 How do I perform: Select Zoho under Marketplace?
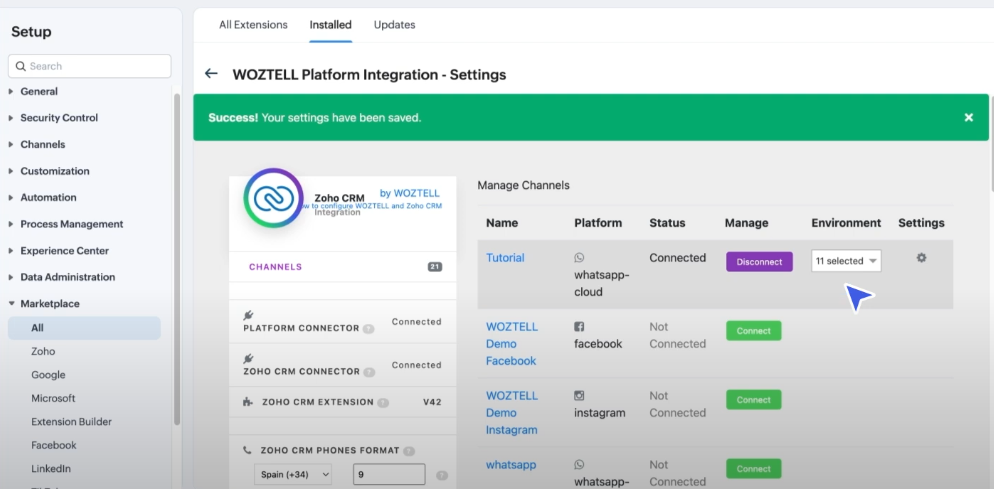tap(43, 351)
